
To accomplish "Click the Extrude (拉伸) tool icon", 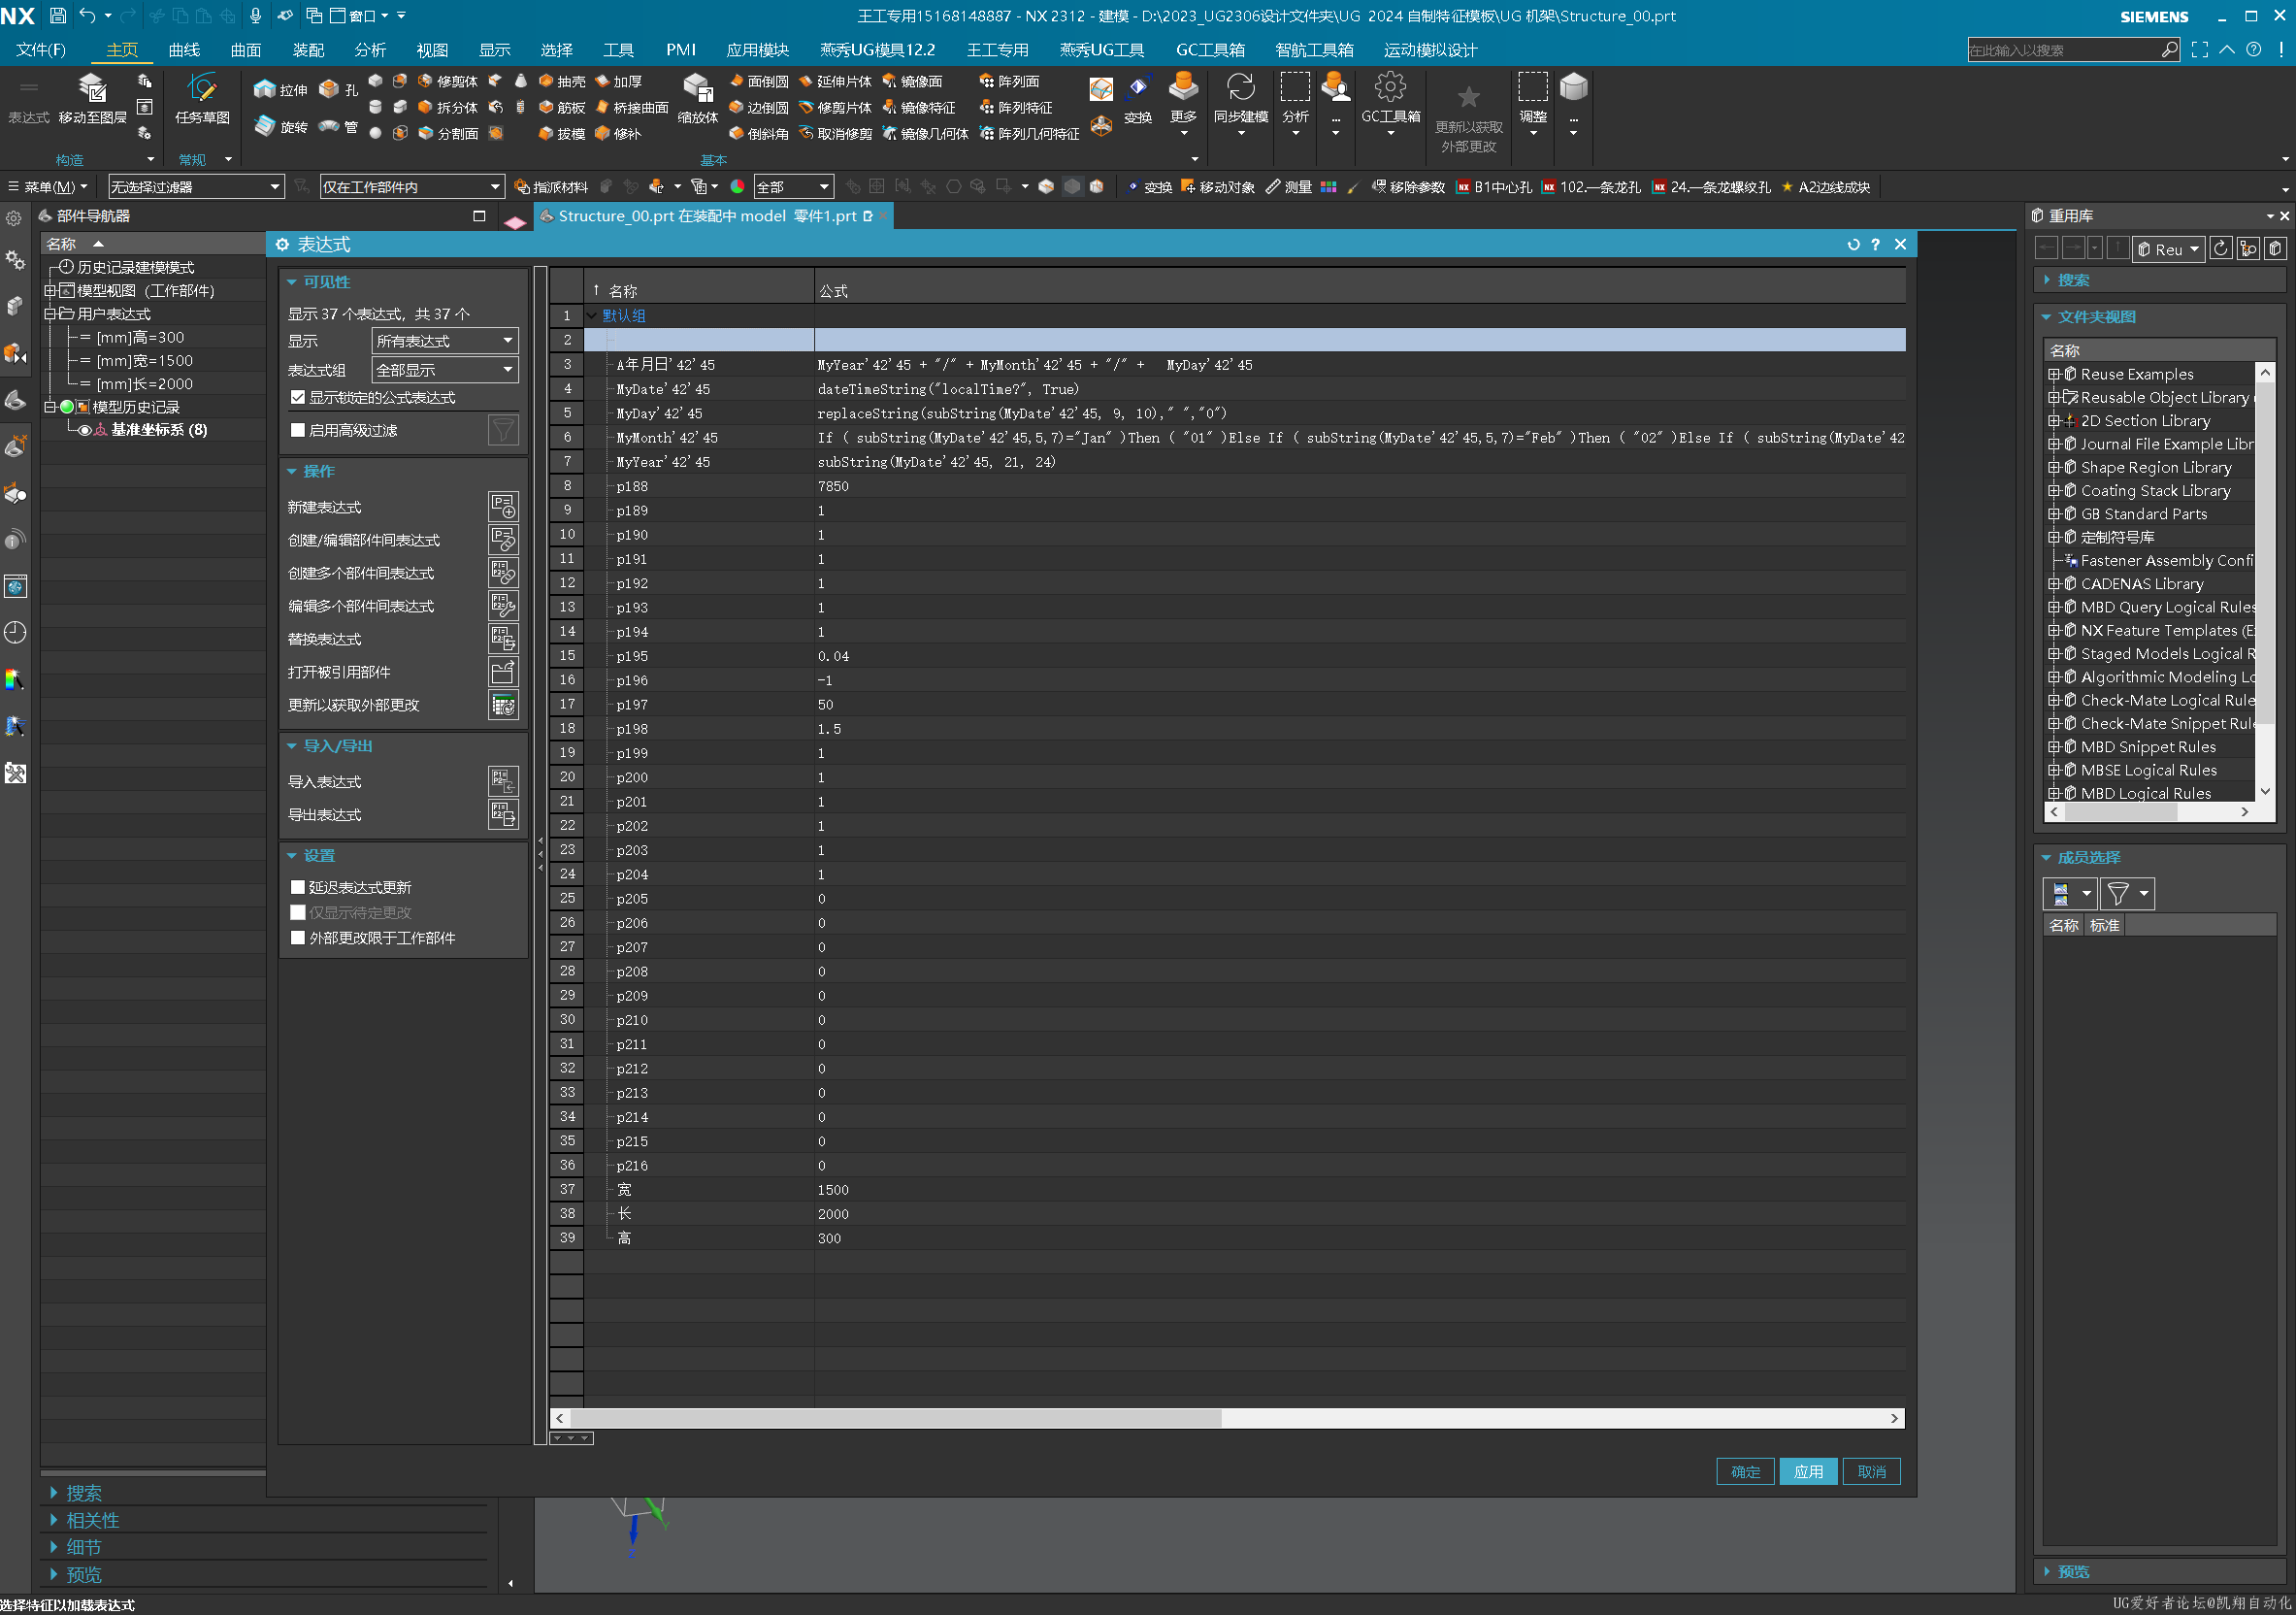I will 265,89.
